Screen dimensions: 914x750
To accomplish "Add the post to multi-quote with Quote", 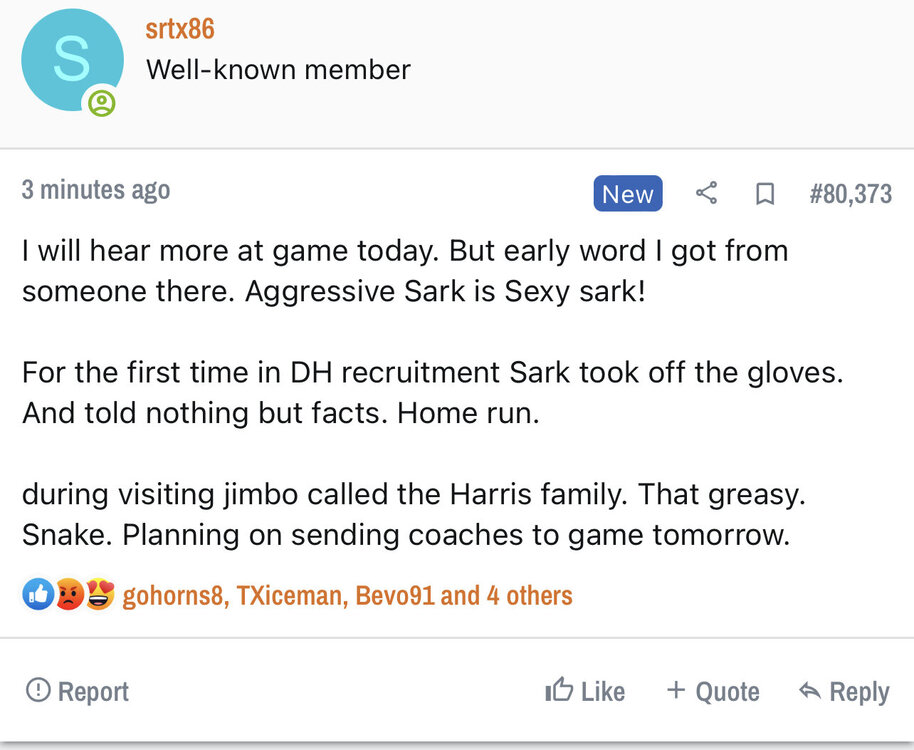I will (713, 691).
